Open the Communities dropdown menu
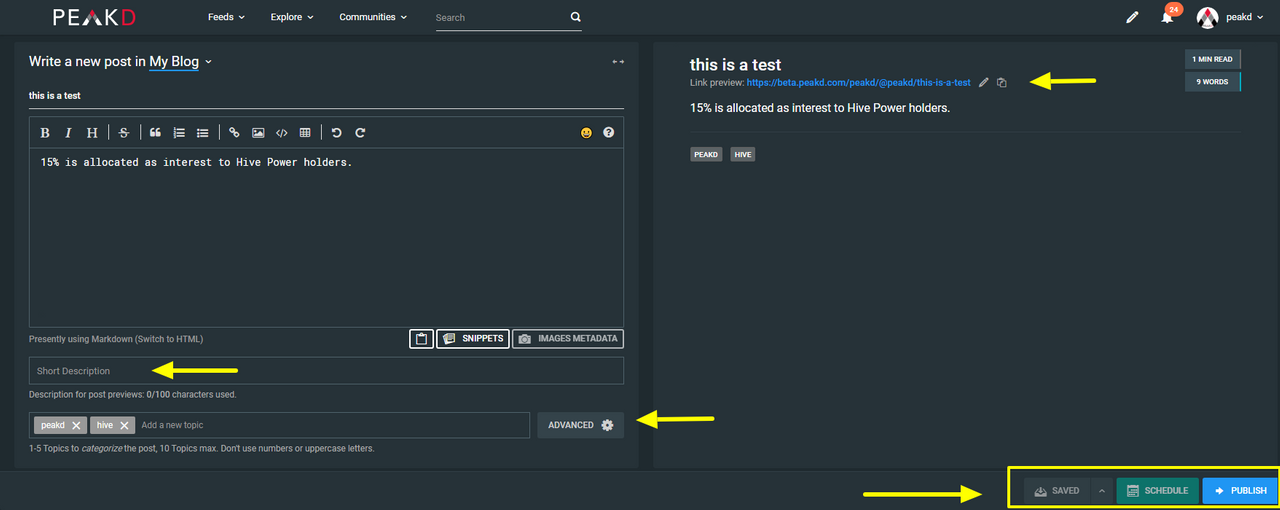The image size is (1280, 510). 373,17
